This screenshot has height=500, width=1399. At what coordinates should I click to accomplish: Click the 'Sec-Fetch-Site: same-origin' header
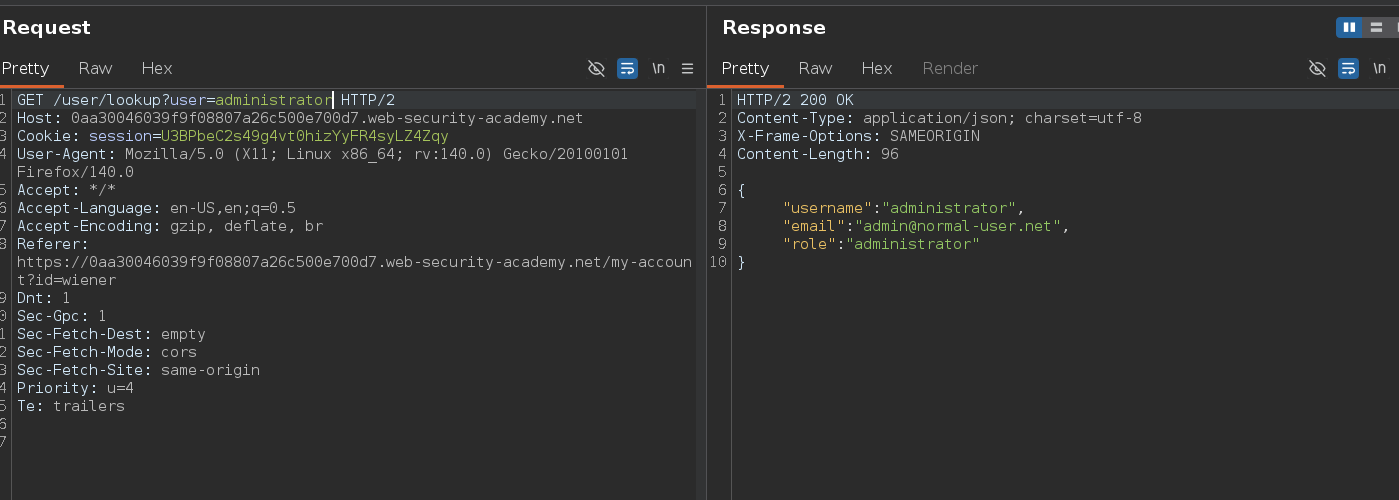[x=138, y=370]
